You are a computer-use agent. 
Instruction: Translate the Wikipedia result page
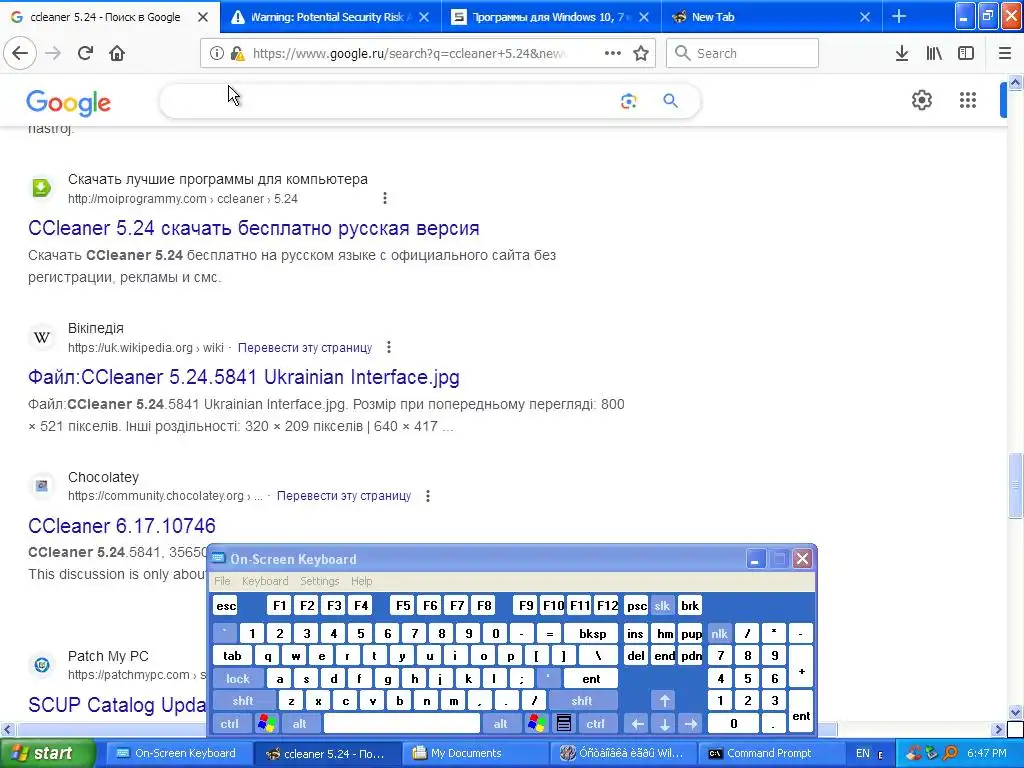tap(305, 347)
